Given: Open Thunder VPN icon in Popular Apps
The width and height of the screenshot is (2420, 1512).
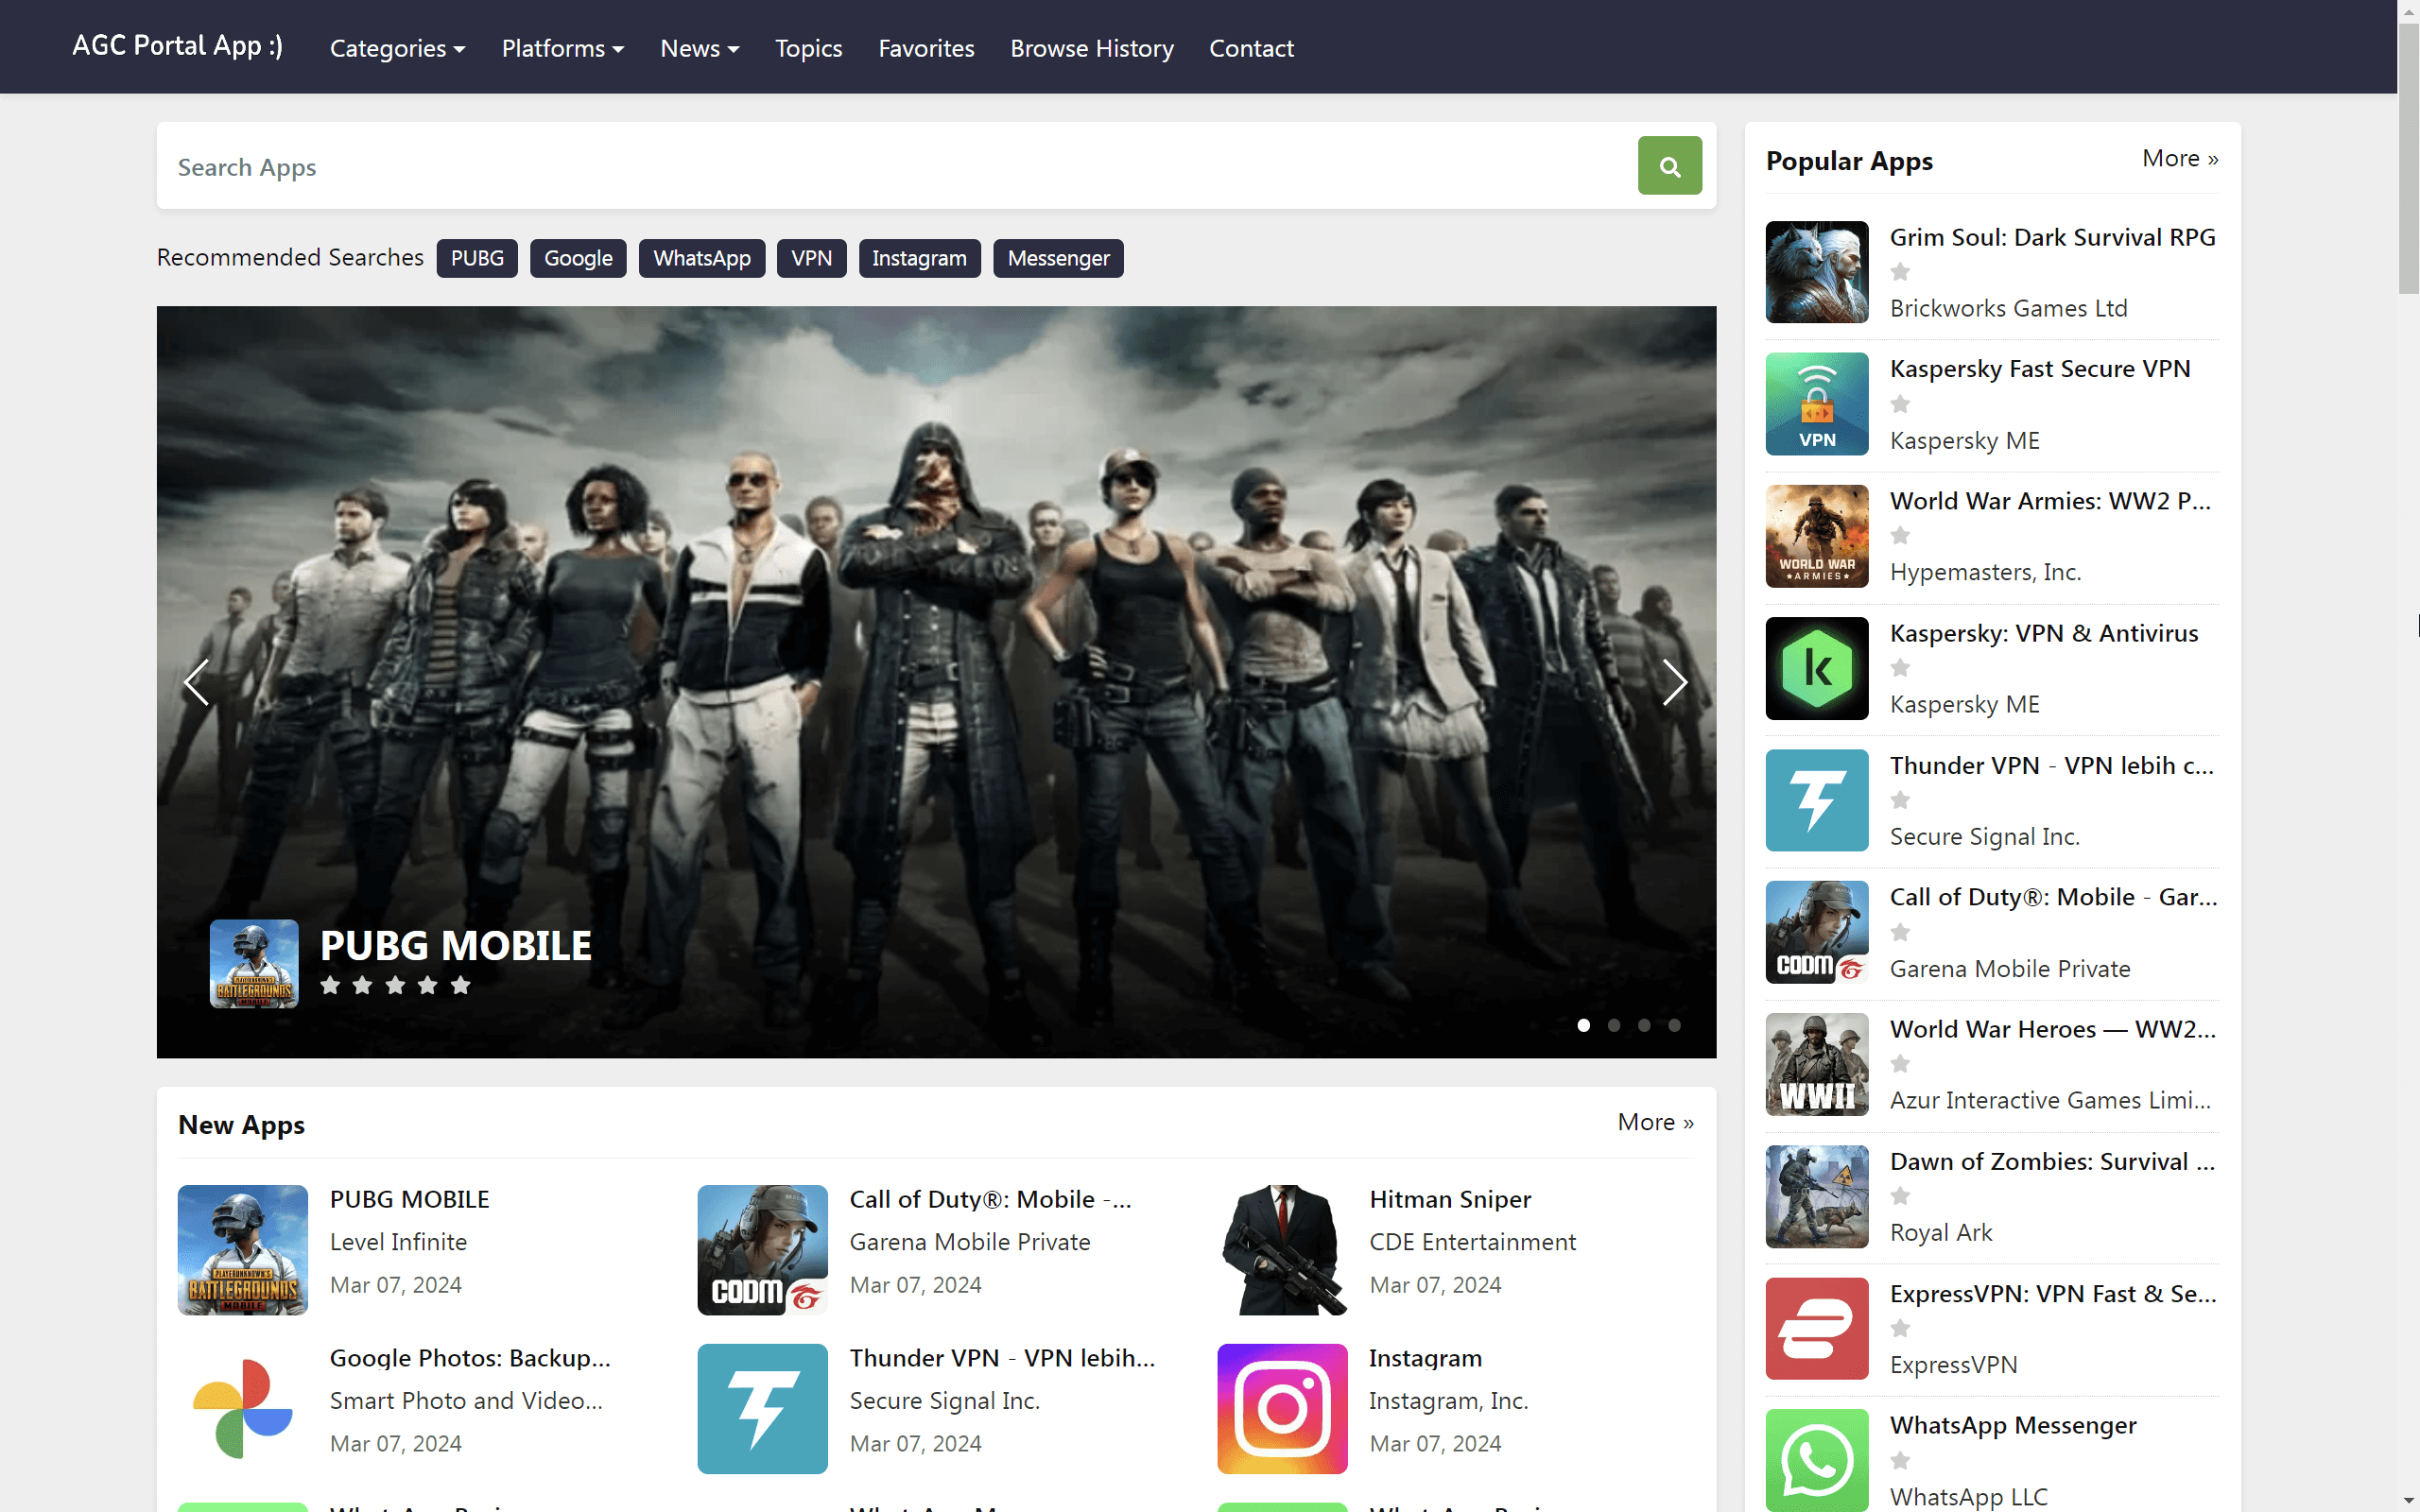Looking at the screenshot, I should [1816, 800].
